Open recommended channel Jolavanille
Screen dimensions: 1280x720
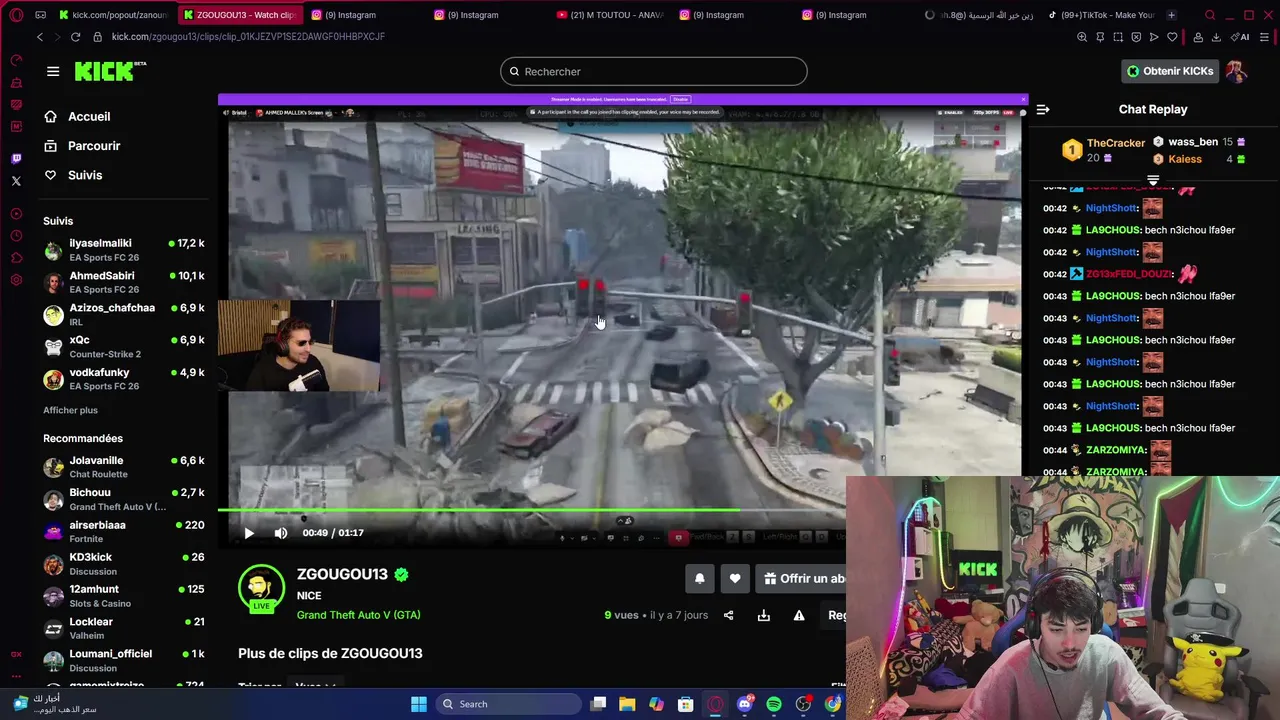[124, 467]
